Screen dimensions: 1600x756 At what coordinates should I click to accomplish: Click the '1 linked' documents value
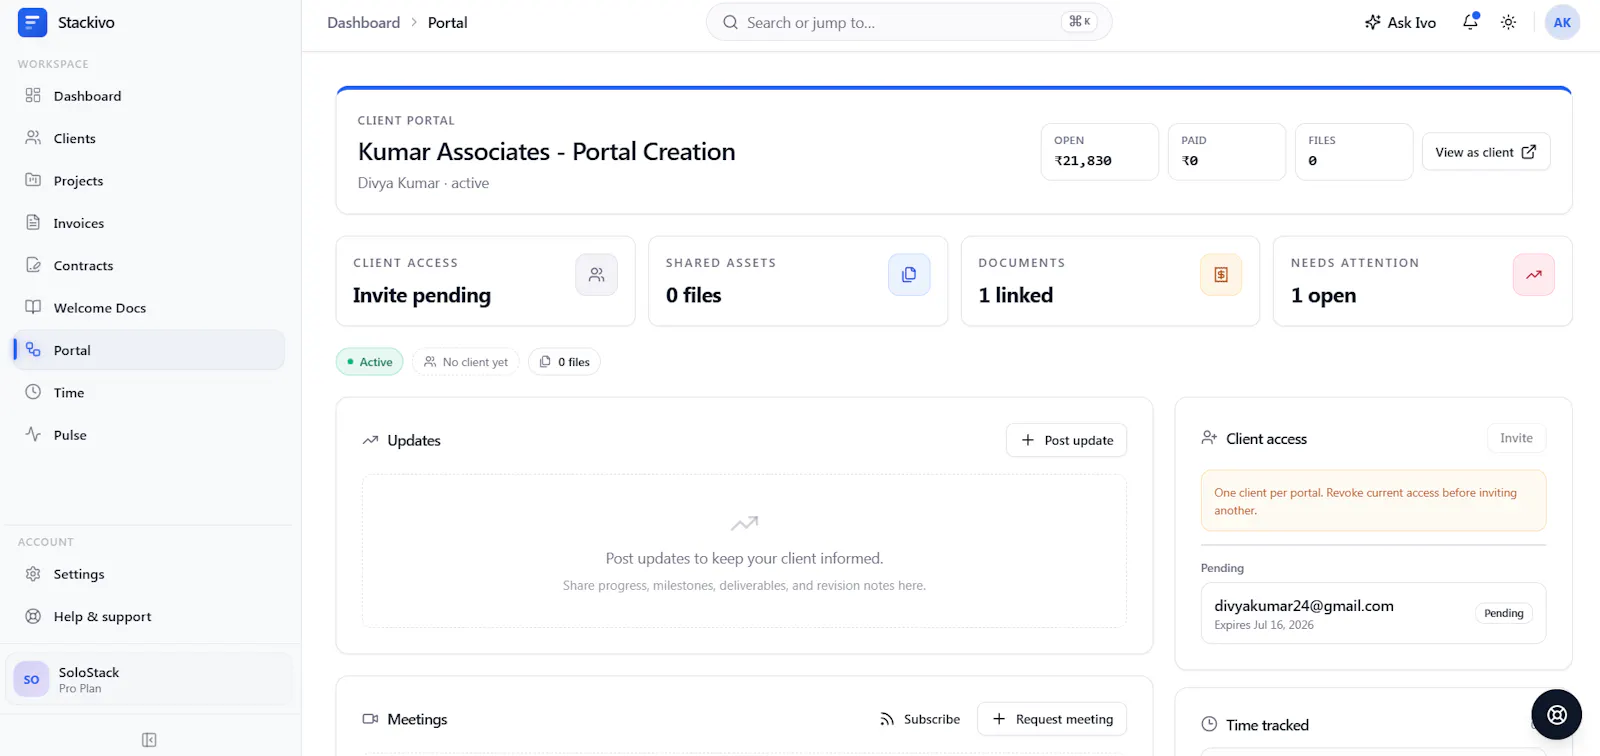point(1015,295)
